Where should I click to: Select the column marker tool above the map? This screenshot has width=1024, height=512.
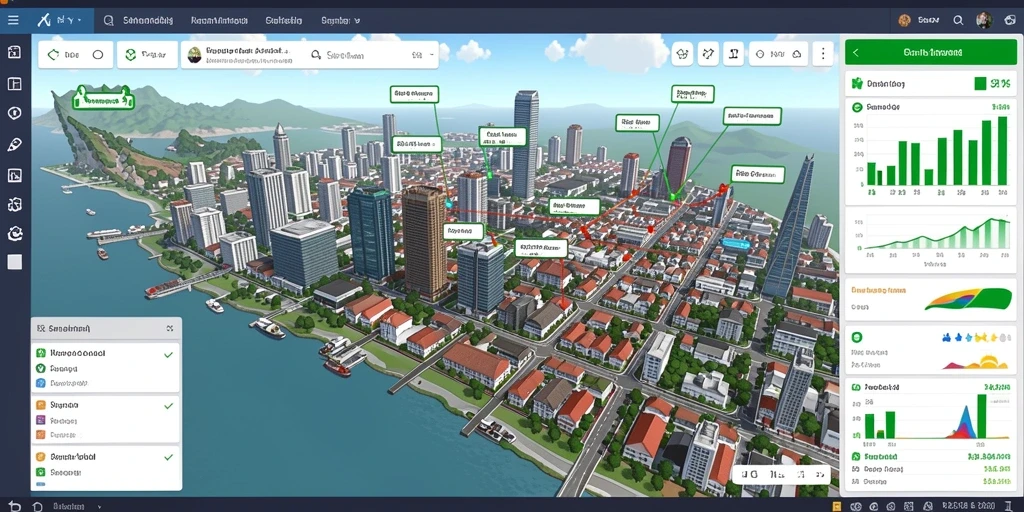(x=733, y=54)
